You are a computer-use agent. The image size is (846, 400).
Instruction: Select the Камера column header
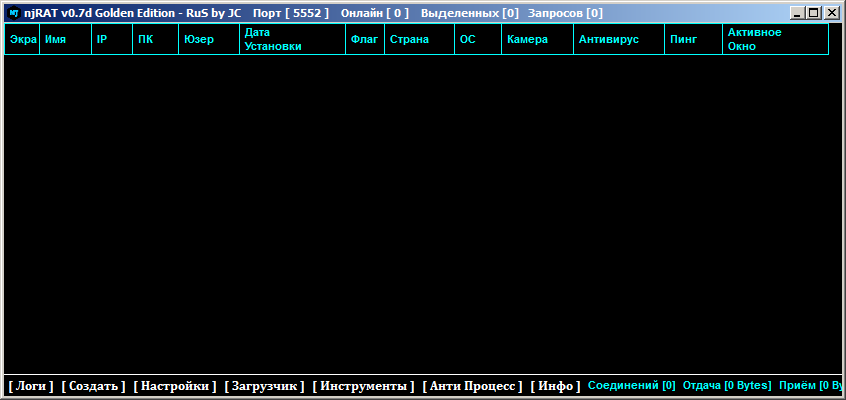click(x=537, y=39)
